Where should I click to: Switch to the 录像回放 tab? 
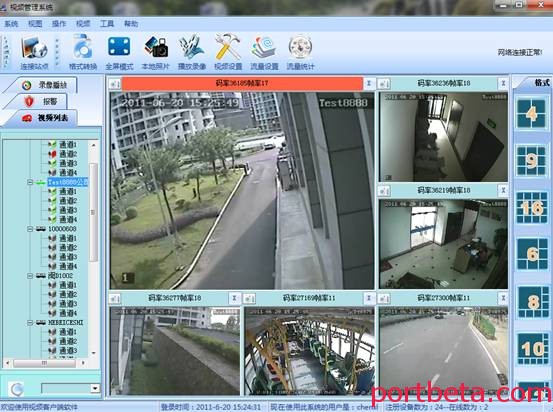(46, 85)
